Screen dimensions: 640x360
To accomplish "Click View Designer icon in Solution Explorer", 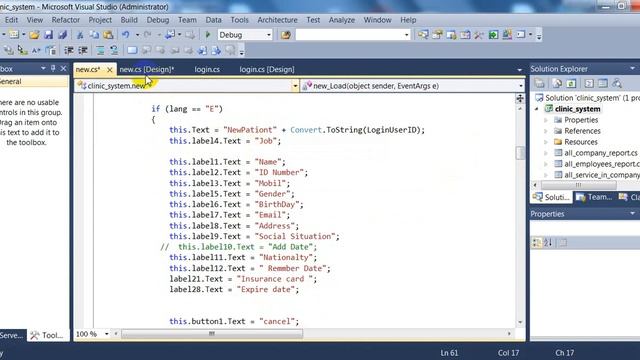I will point(603,83).
